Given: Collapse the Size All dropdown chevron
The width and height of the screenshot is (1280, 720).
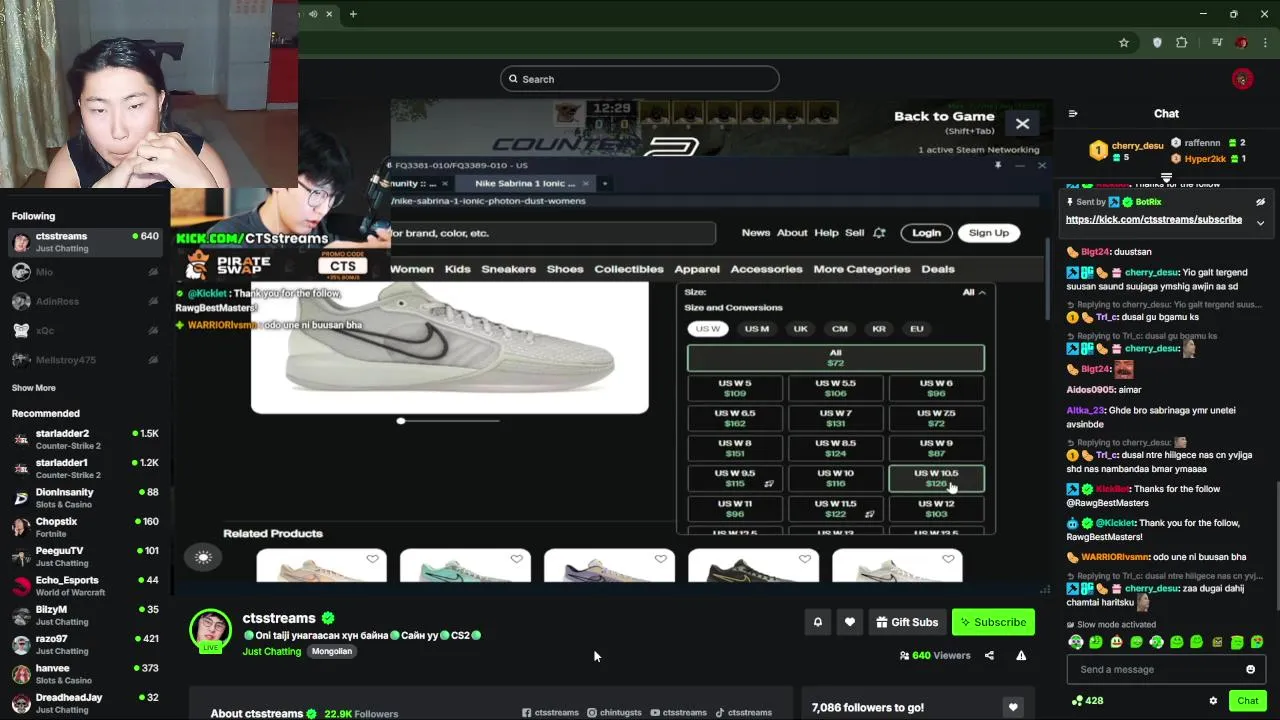Looking at the screenshot, I should point(982,293).
